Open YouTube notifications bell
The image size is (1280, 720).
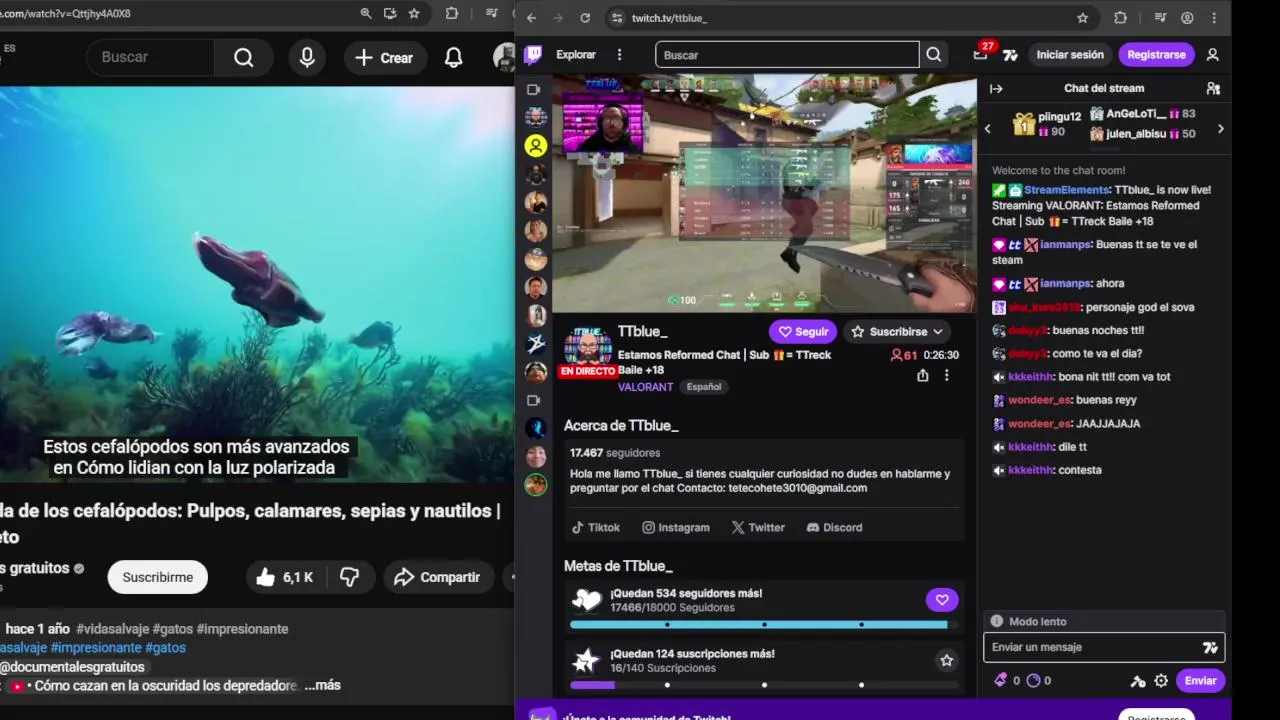pyautogui.click(x=453, y=58)
